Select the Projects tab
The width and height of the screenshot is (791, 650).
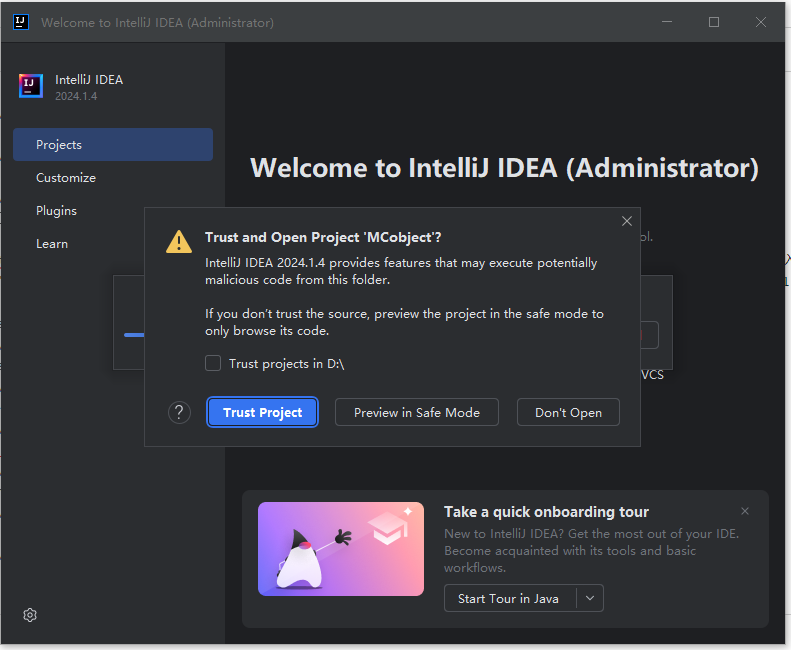112,144
